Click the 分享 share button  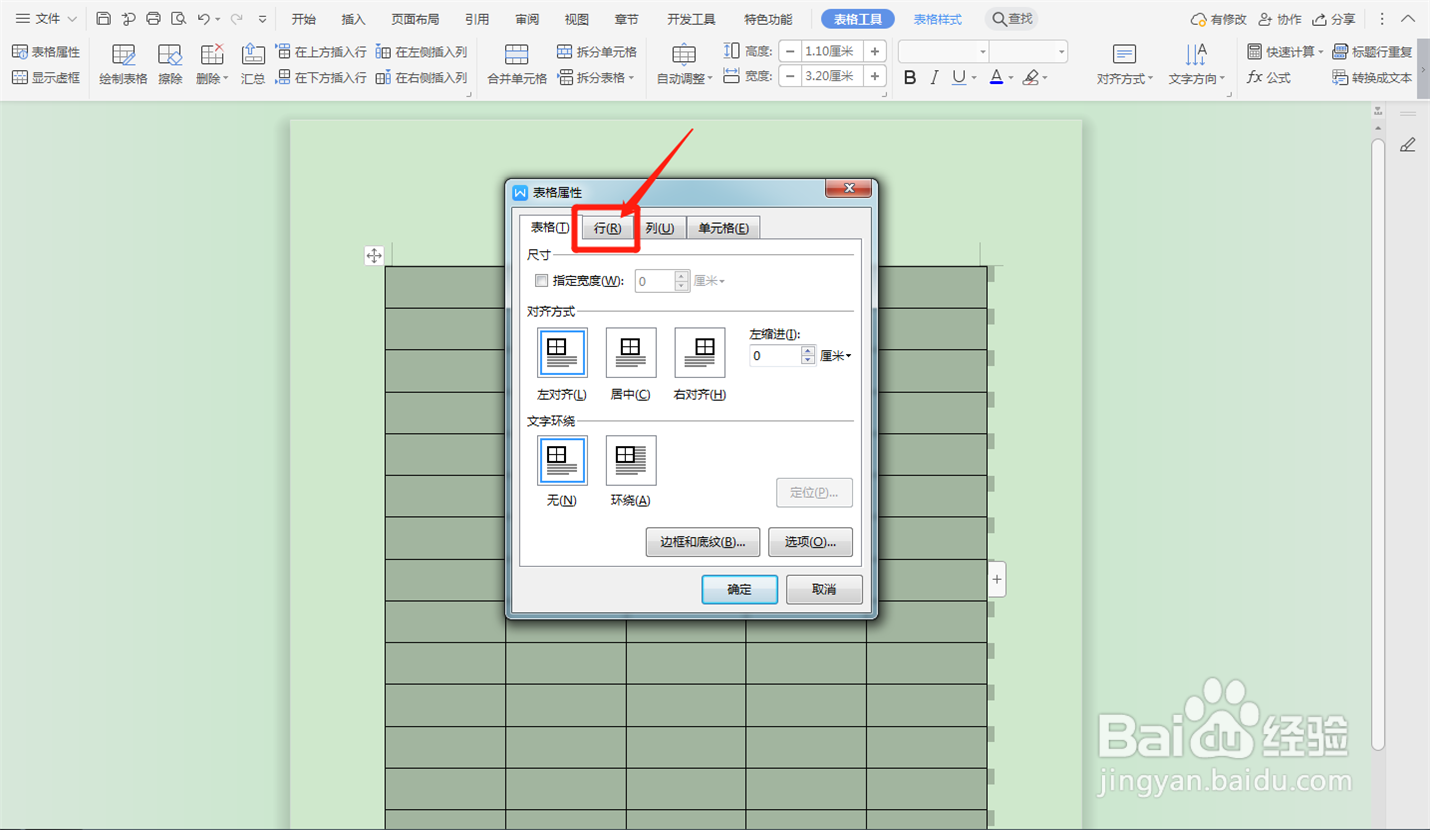click(1334, 19)
